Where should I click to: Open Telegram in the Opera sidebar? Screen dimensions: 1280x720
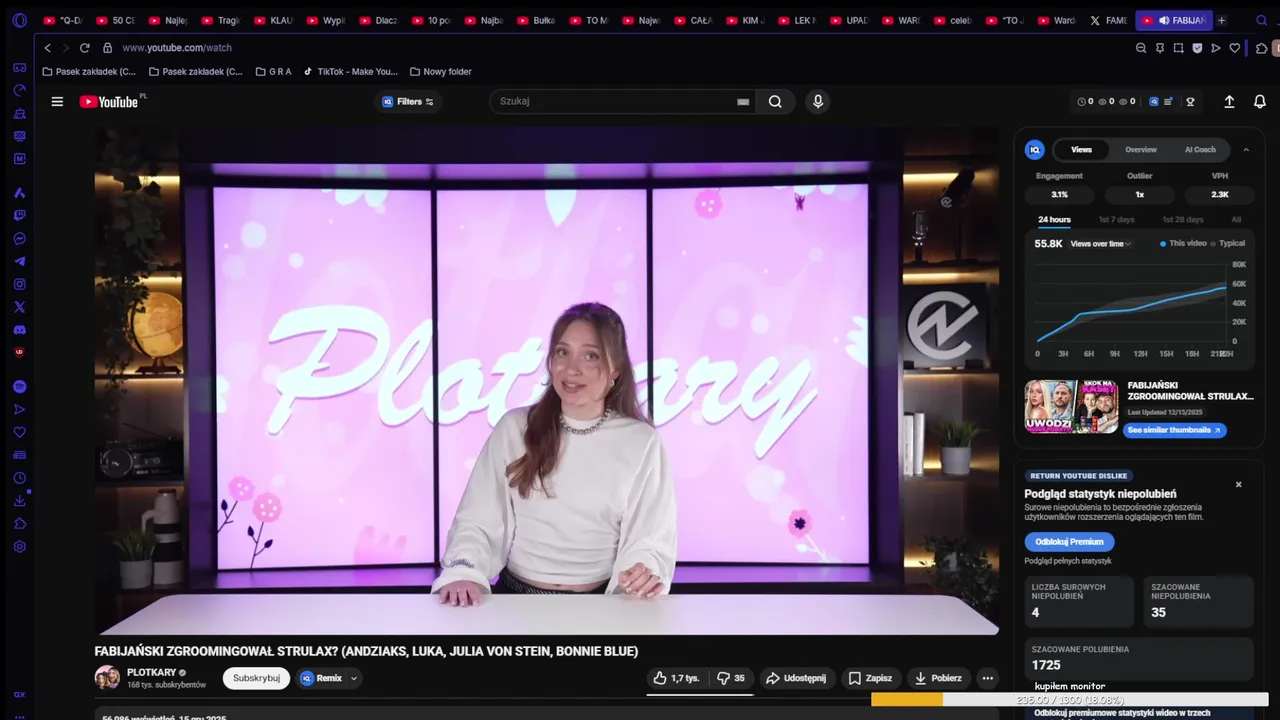click(19, 261)
